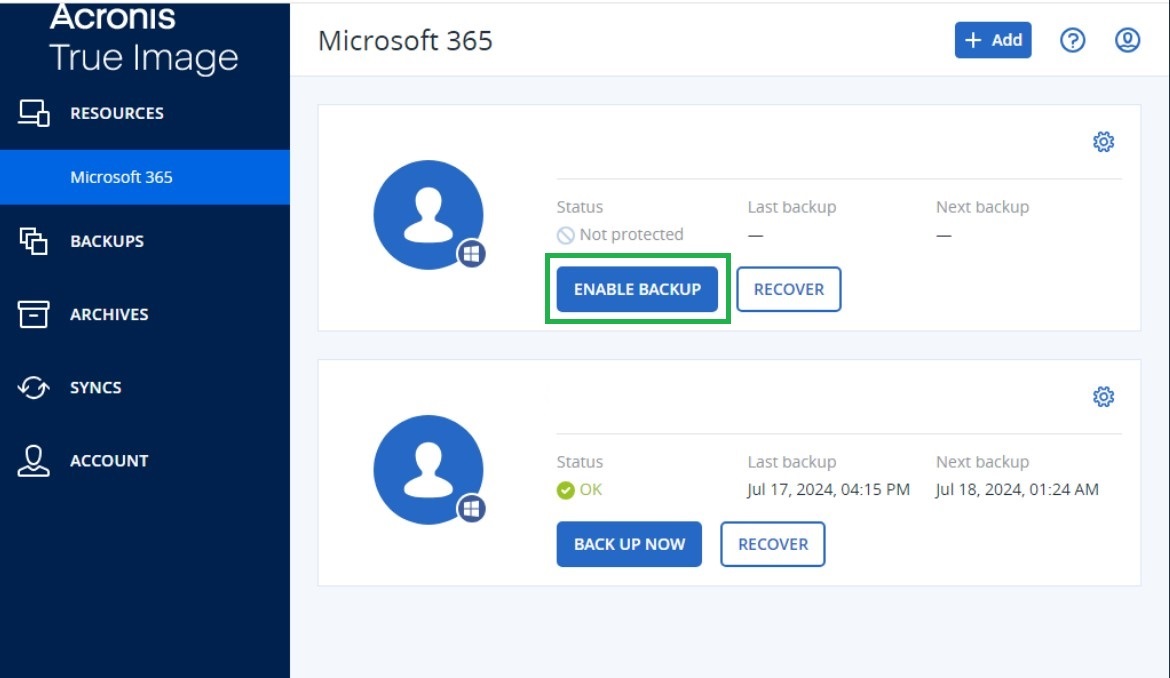Open settings gear on the unprotected account card

pos(1103,141)
